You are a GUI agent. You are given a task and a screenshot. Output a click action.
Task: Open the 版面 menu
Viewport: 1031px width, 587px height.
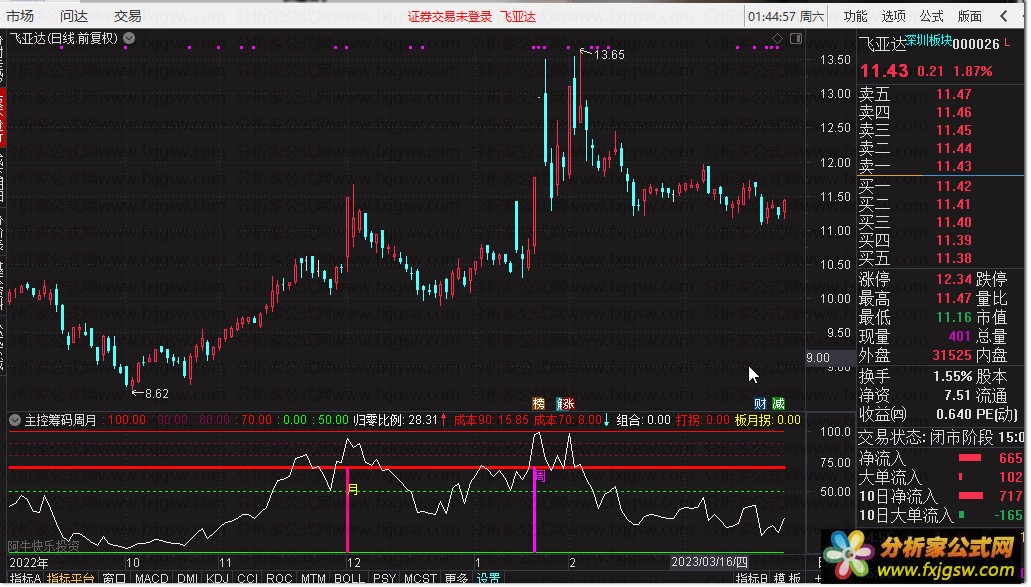tap(970, 16)
